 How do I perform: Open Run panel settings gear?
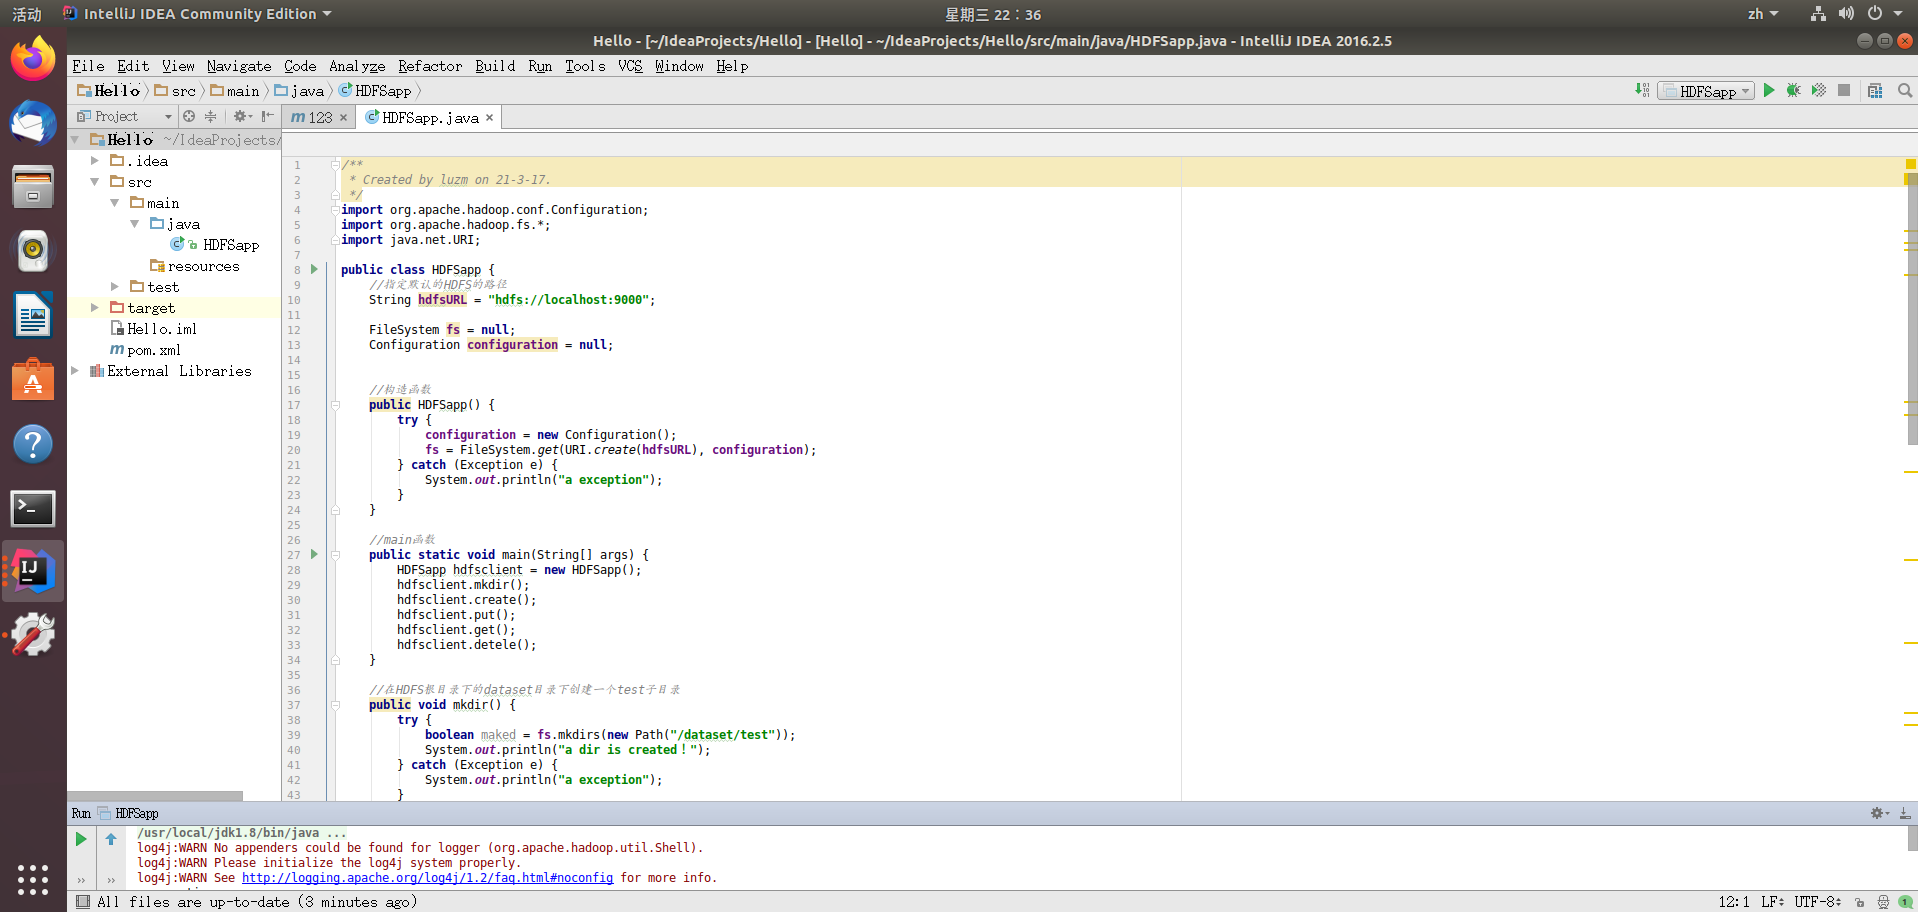point(1875,813)
